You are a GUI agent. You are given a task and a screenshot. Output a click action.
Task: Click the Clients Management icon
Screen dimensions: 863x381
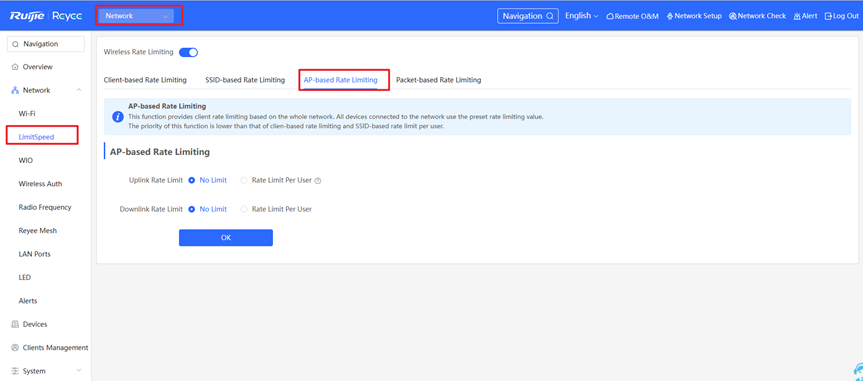[x=15, y=348]
